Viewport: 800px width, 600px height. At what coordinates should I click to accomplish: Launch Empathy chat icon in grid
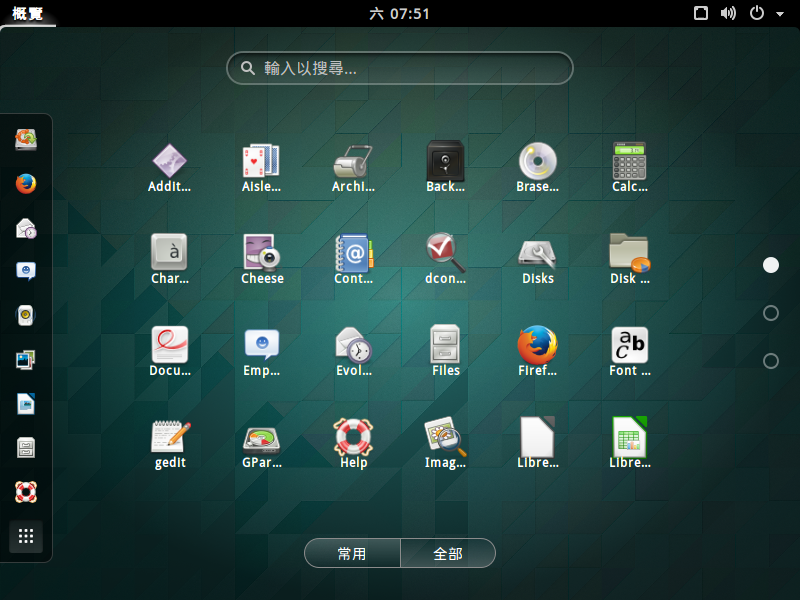coord(262,345)
